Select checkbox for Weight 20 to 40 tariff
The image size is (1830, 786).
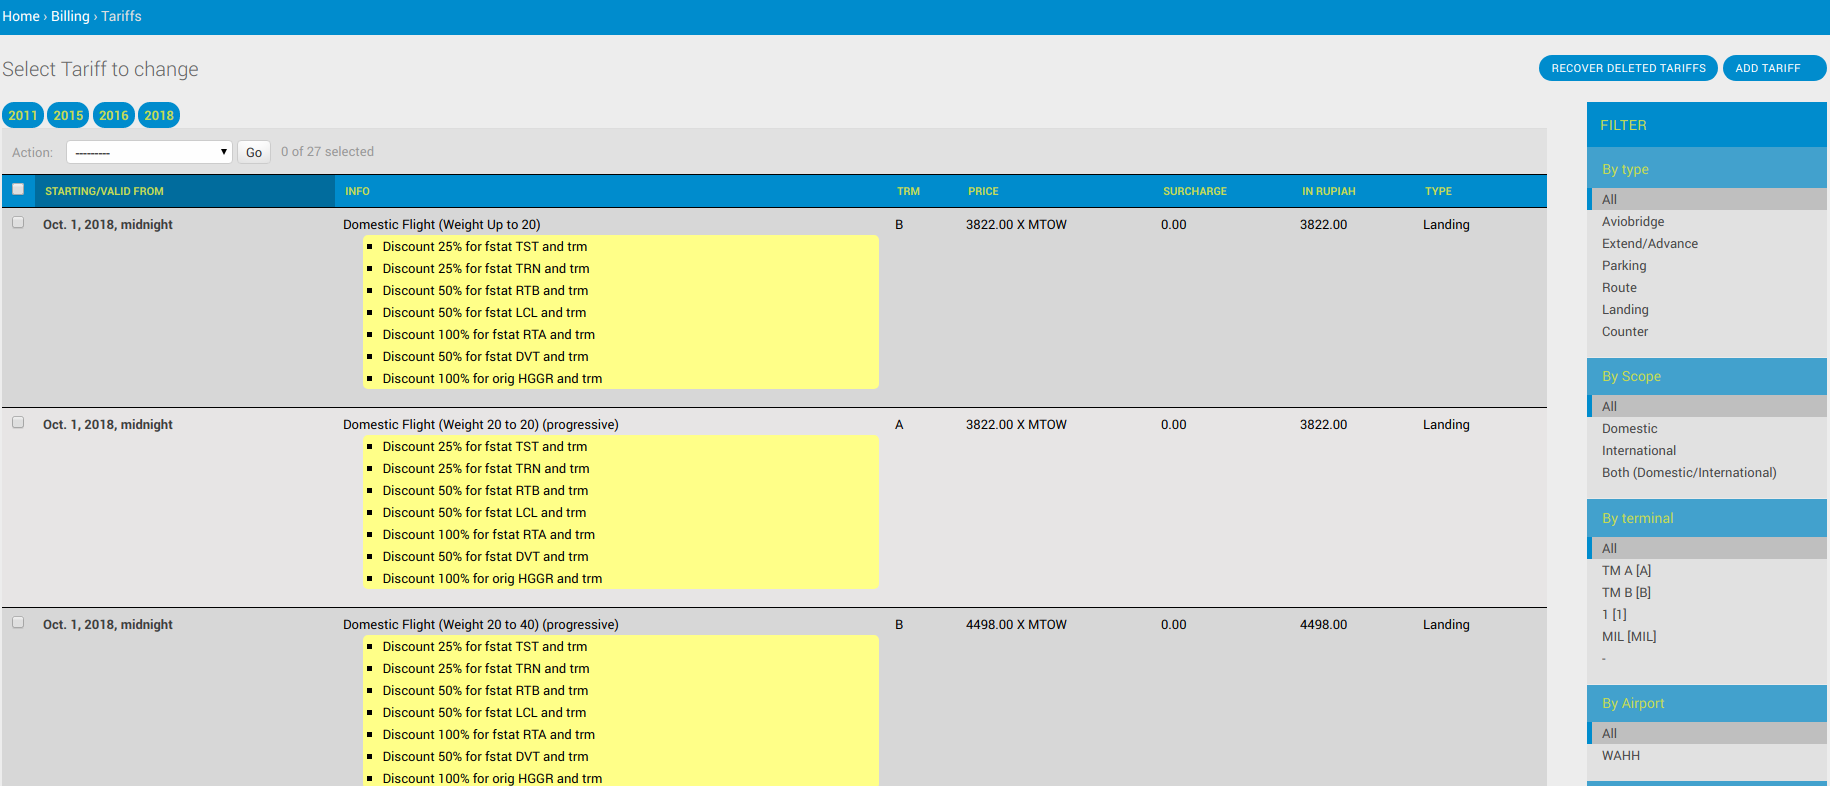(18, 623)
